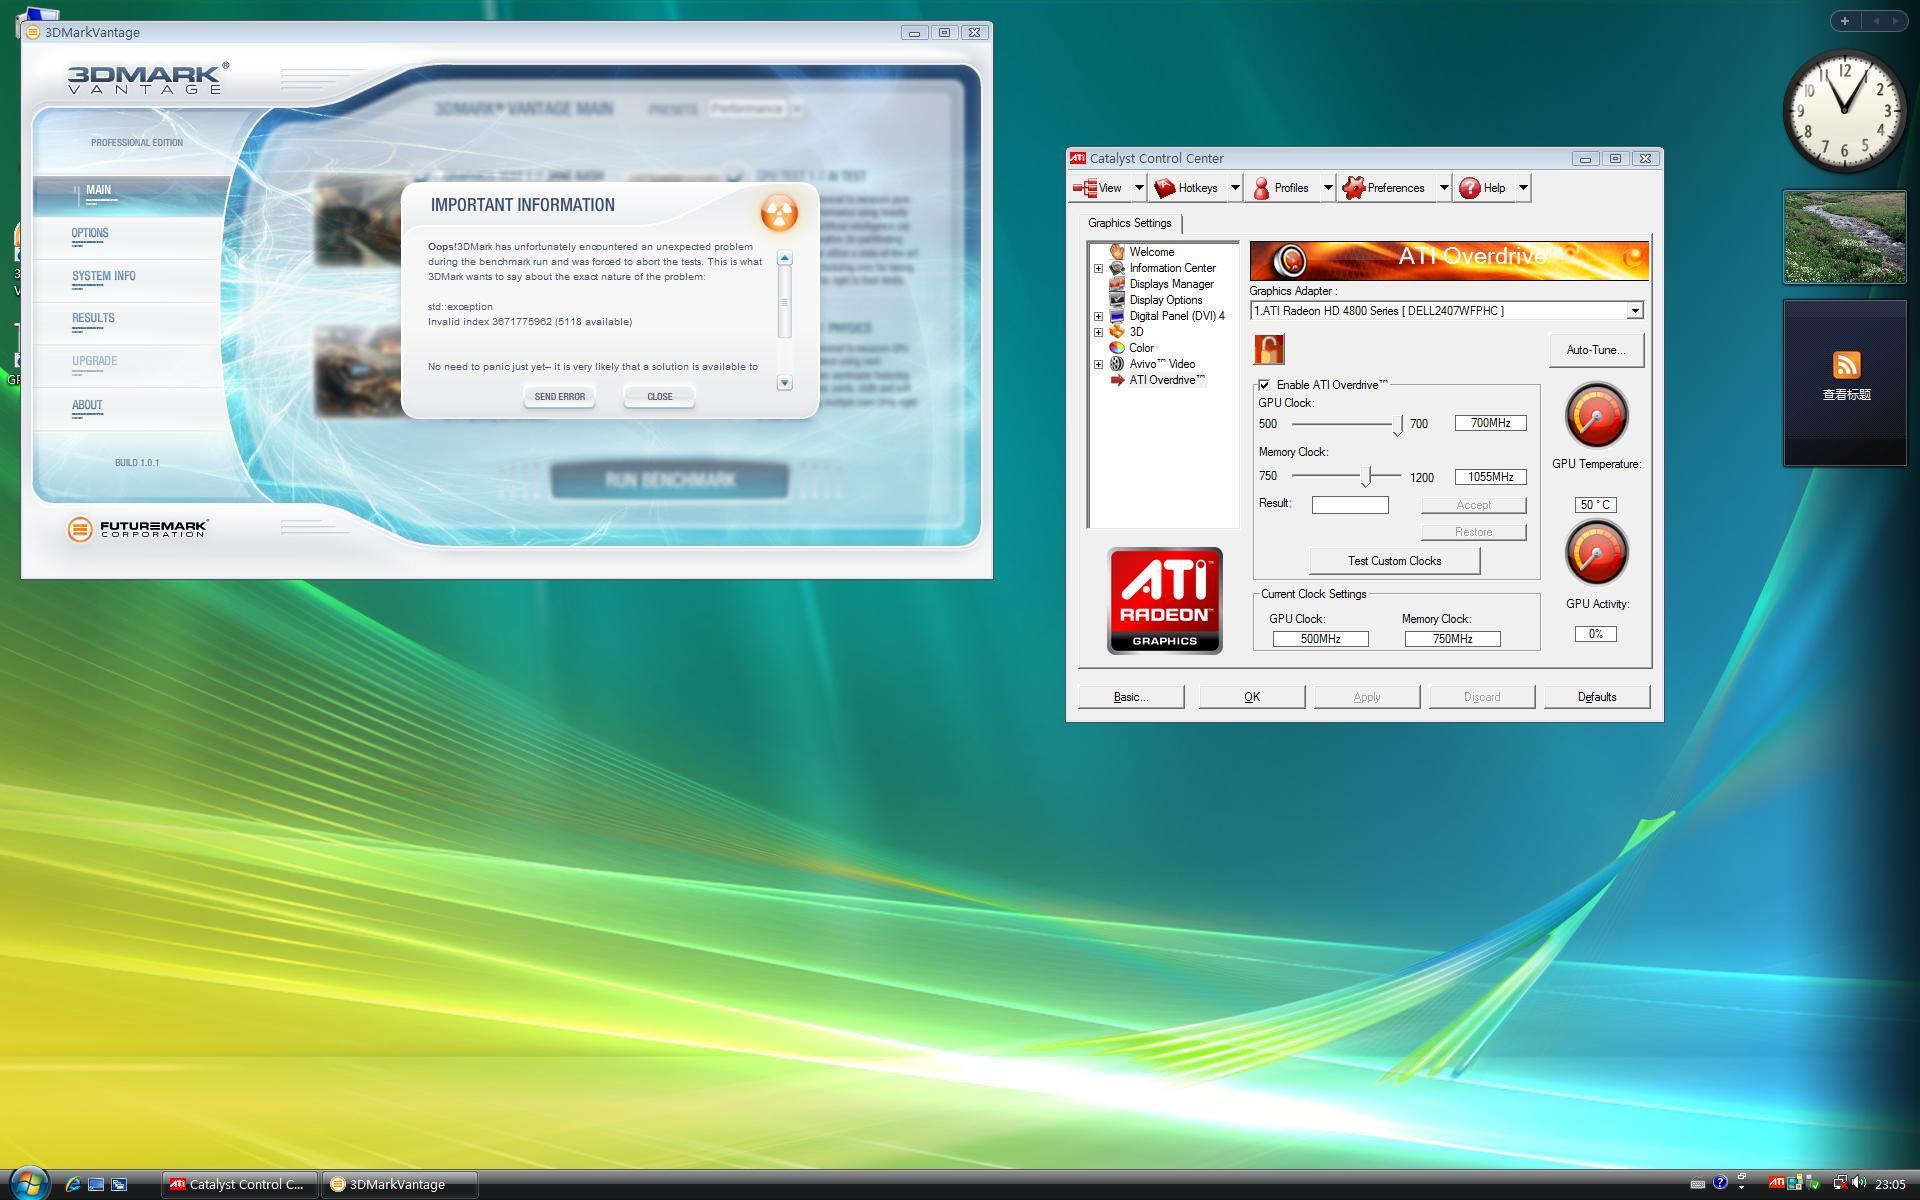
Task: Expand the Avivo Video tree node
Action: 1098,364
